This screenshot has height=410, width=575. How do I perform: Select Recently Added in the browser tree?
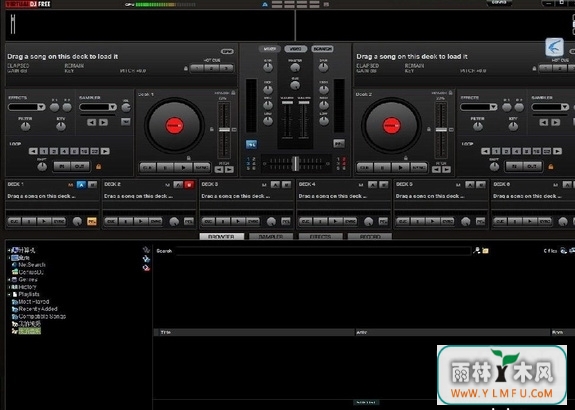(38, 309)
